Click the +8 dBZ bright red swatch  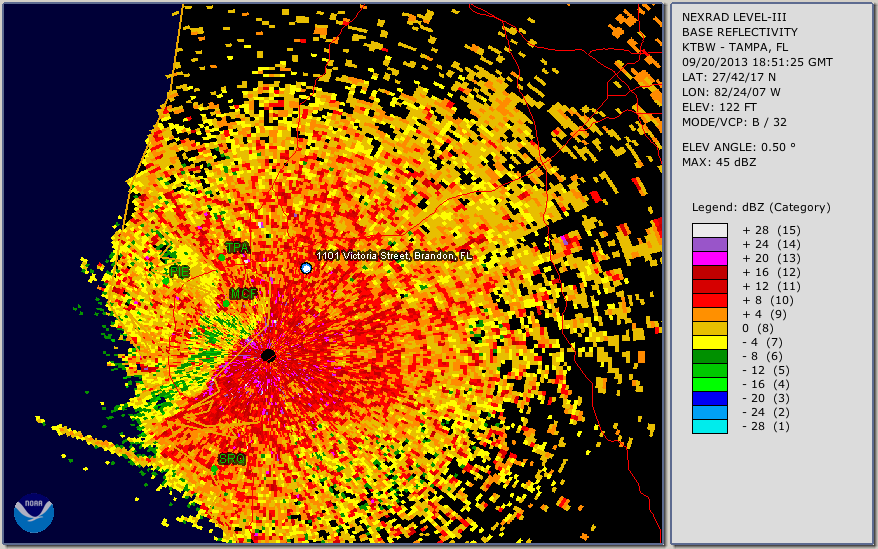[x=709, y=300]
